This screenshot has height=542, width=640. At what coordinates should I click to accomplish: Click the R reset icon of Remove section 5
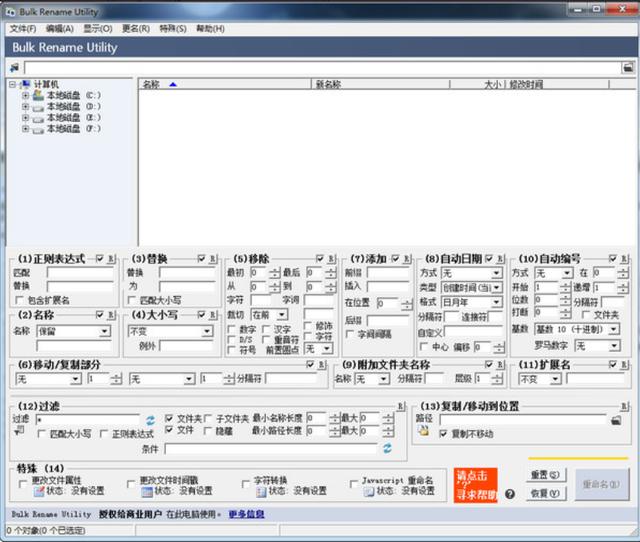click(x=332, y=259)
